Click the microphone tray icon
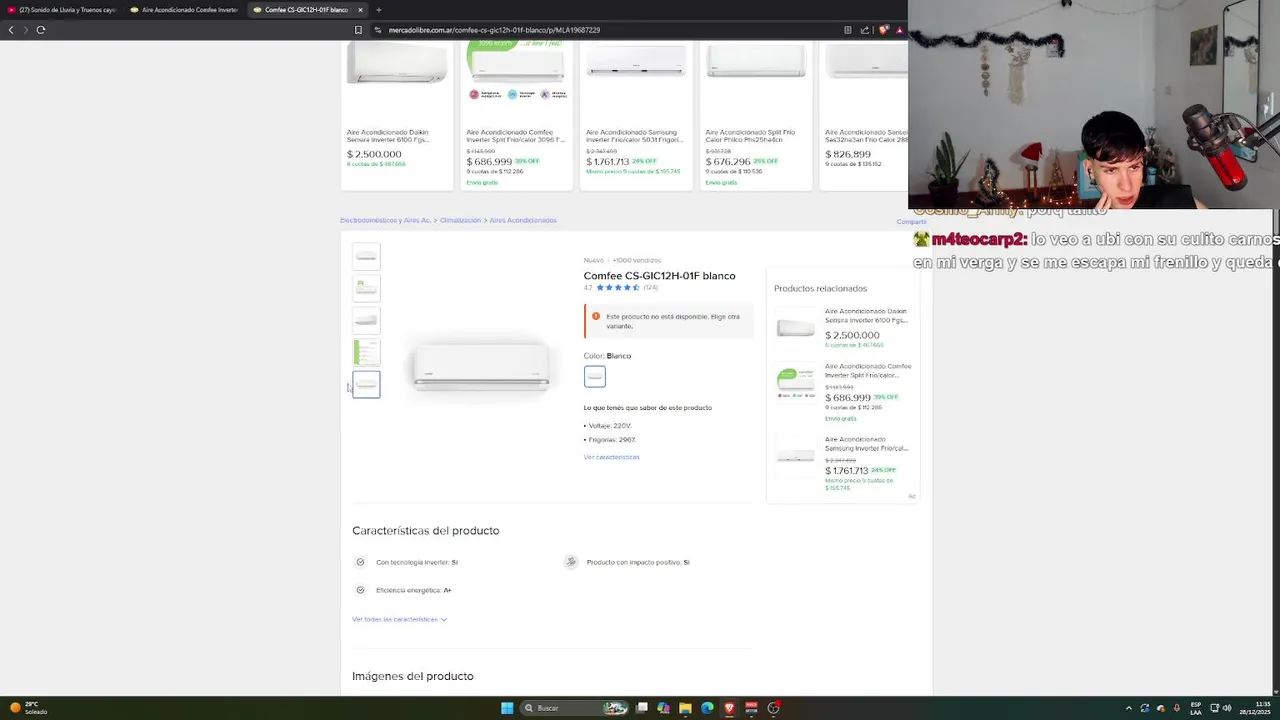The width and height of the screenshot is (1280, 720). tap(1177, 708)
